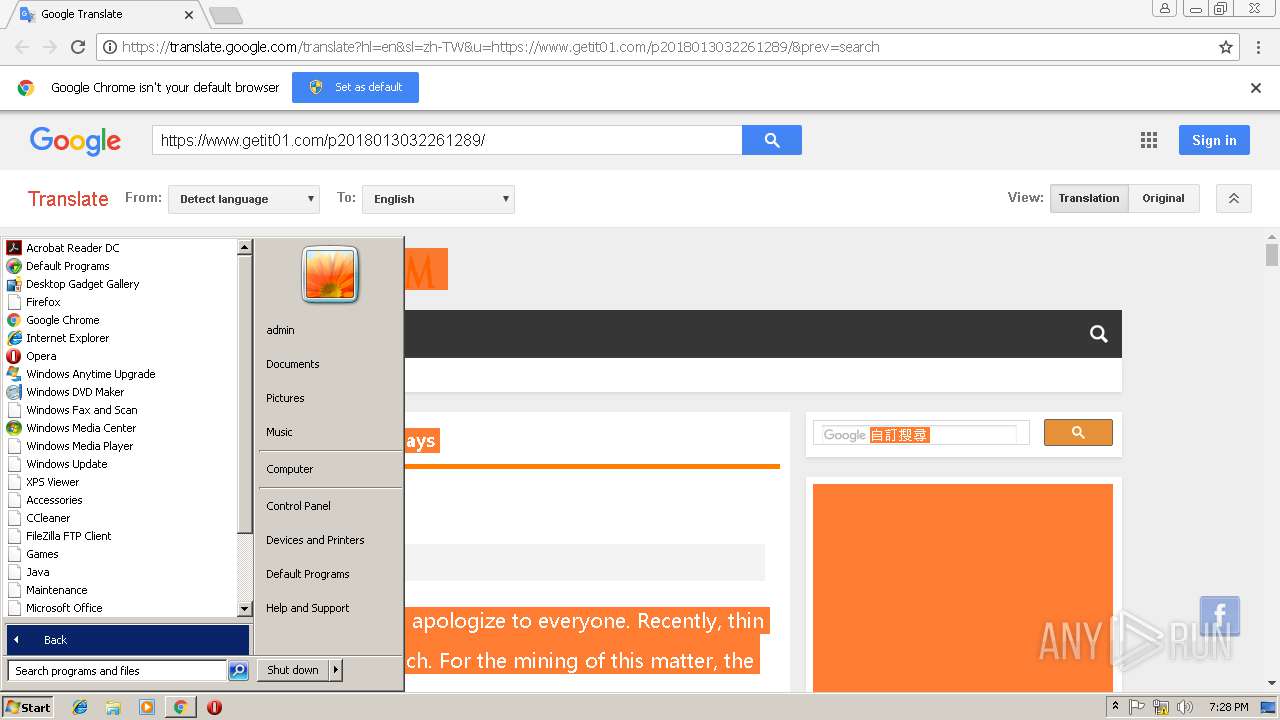Open Windows Fax and Scan

pyautogui.click(x=81, y=410)
